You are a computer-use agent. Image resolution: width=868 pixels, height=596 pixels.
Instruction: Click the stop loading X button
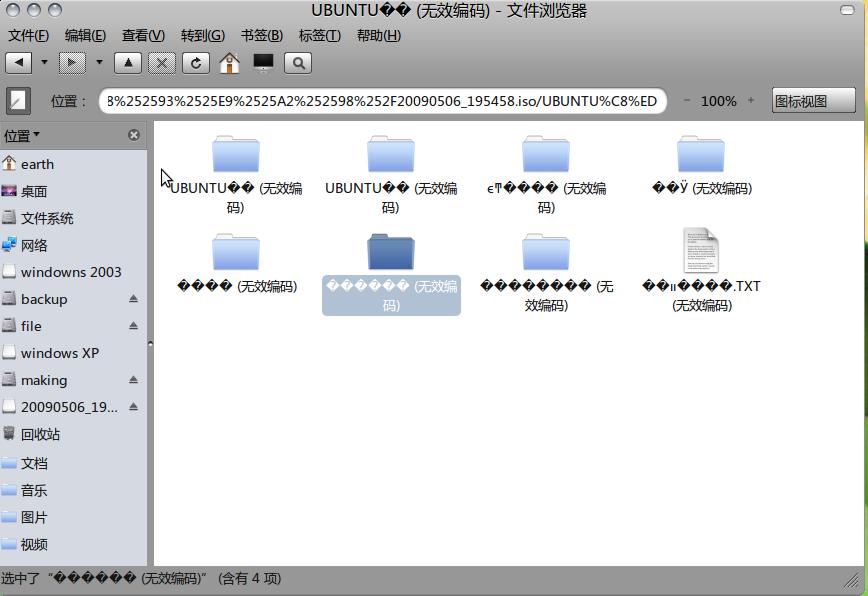coord(162,63)
